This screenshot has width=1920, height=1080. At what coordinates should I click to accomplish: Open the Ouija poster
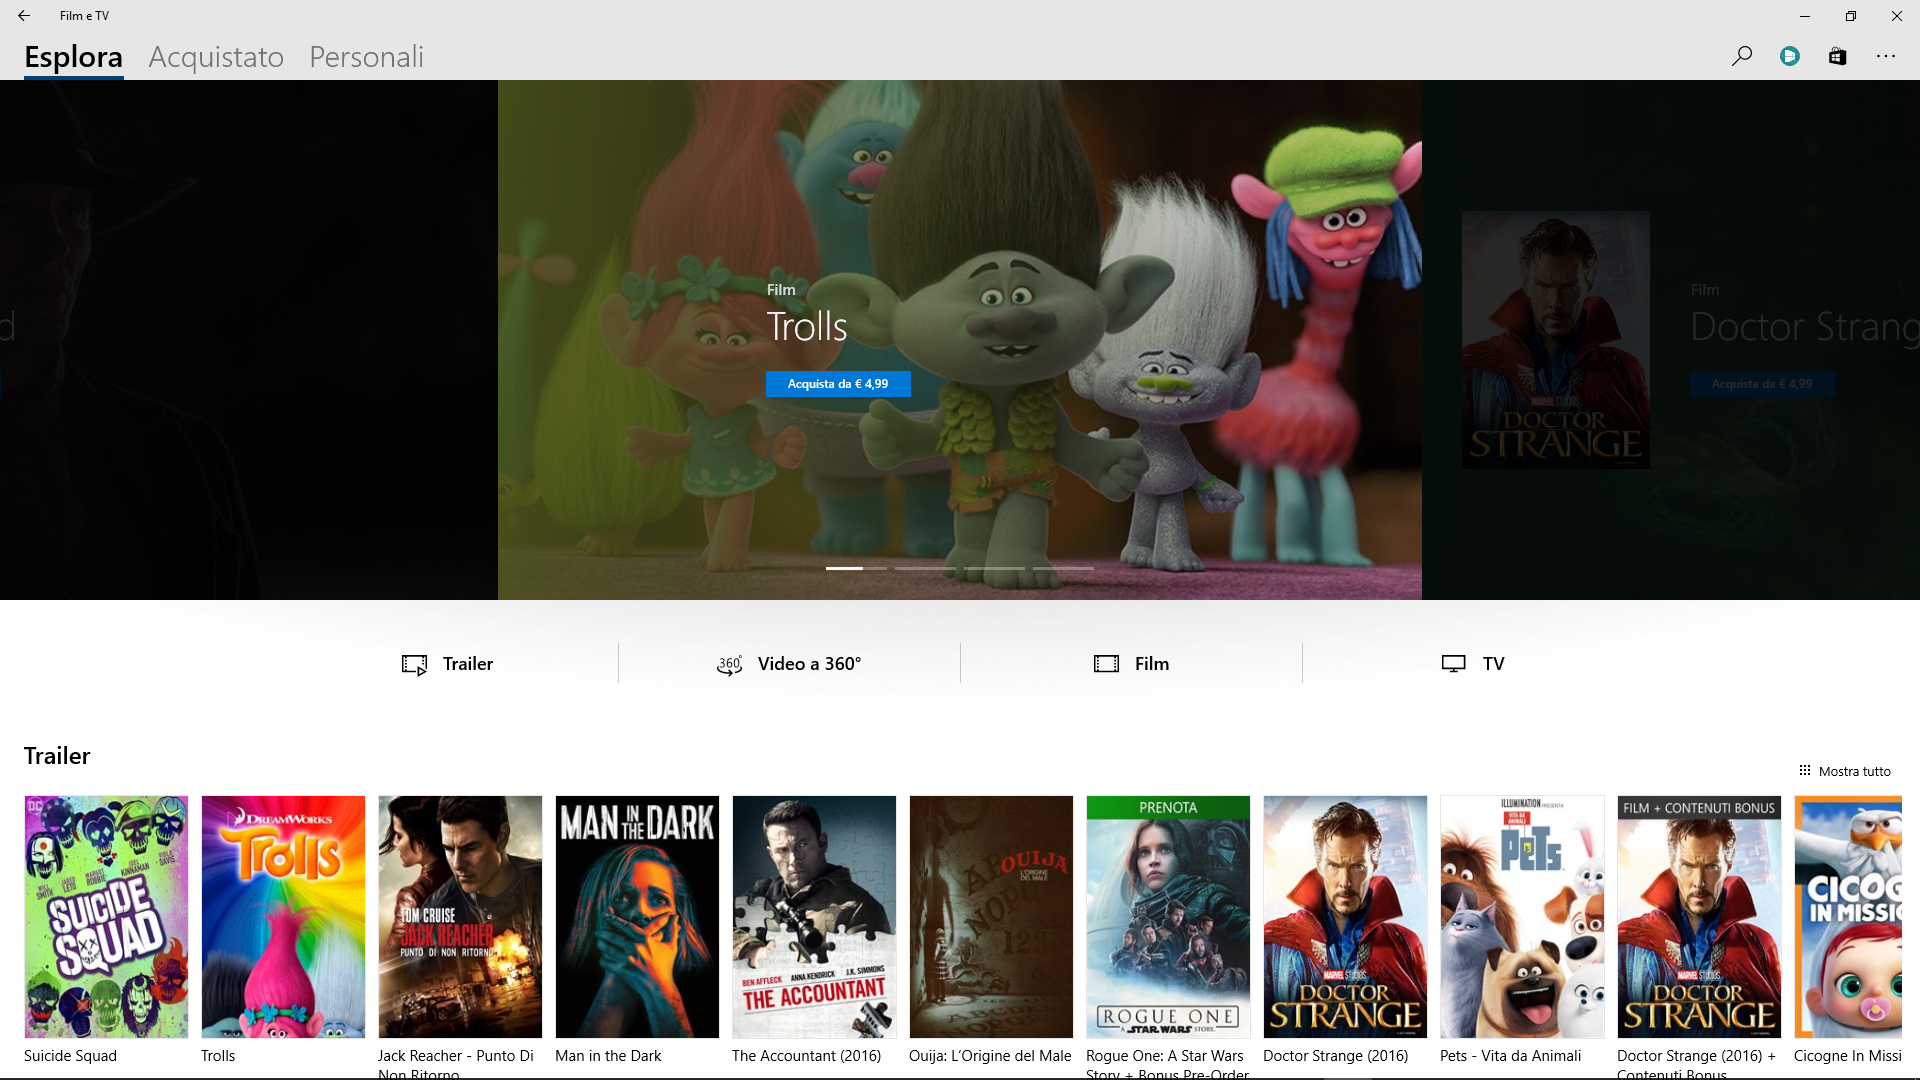coord(991,917)
